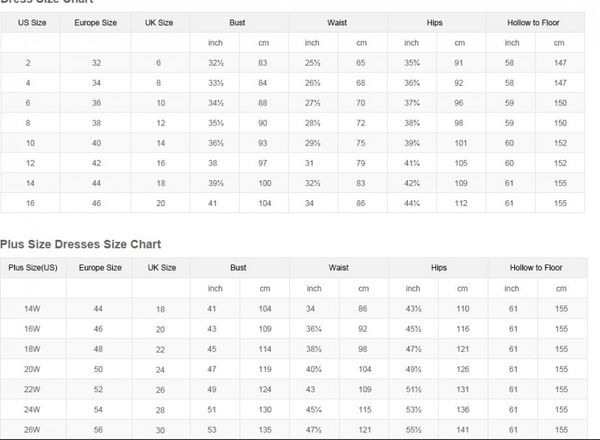Click the "Plus Size(US)" column header
Viewport: 600px width, 440px height.
pos(34,268)
